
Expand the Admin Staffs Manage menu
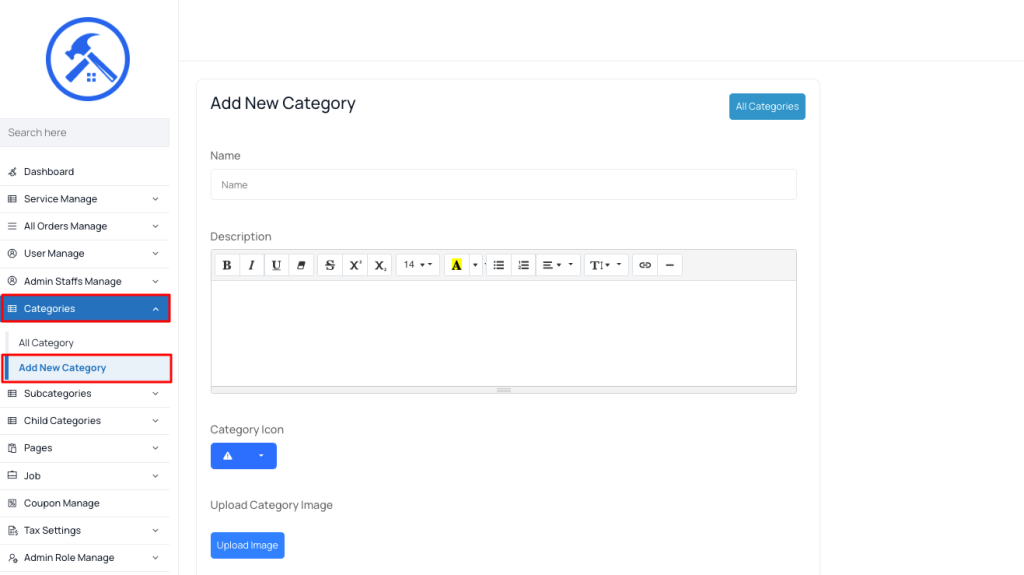(x=85, y=281)
